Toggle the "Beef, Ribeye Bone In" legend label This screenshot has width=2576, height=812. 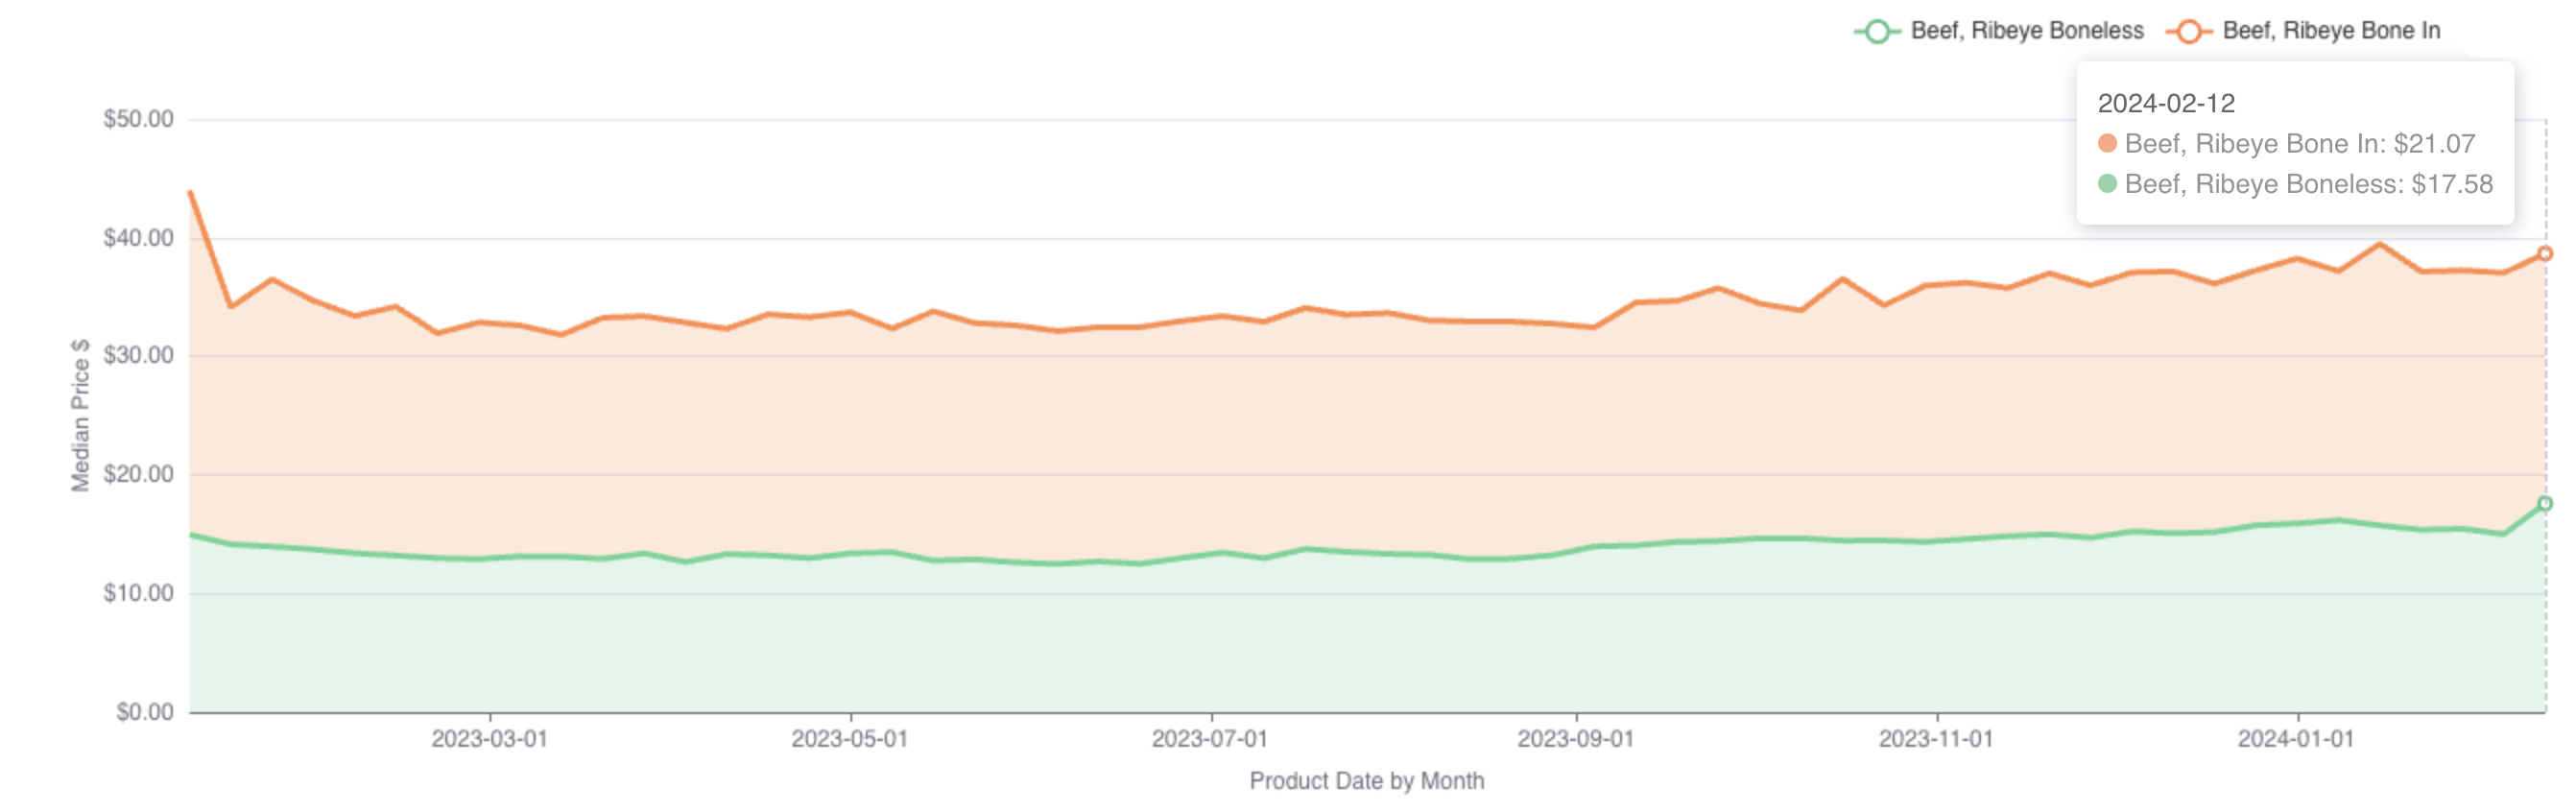[2331, 31]
